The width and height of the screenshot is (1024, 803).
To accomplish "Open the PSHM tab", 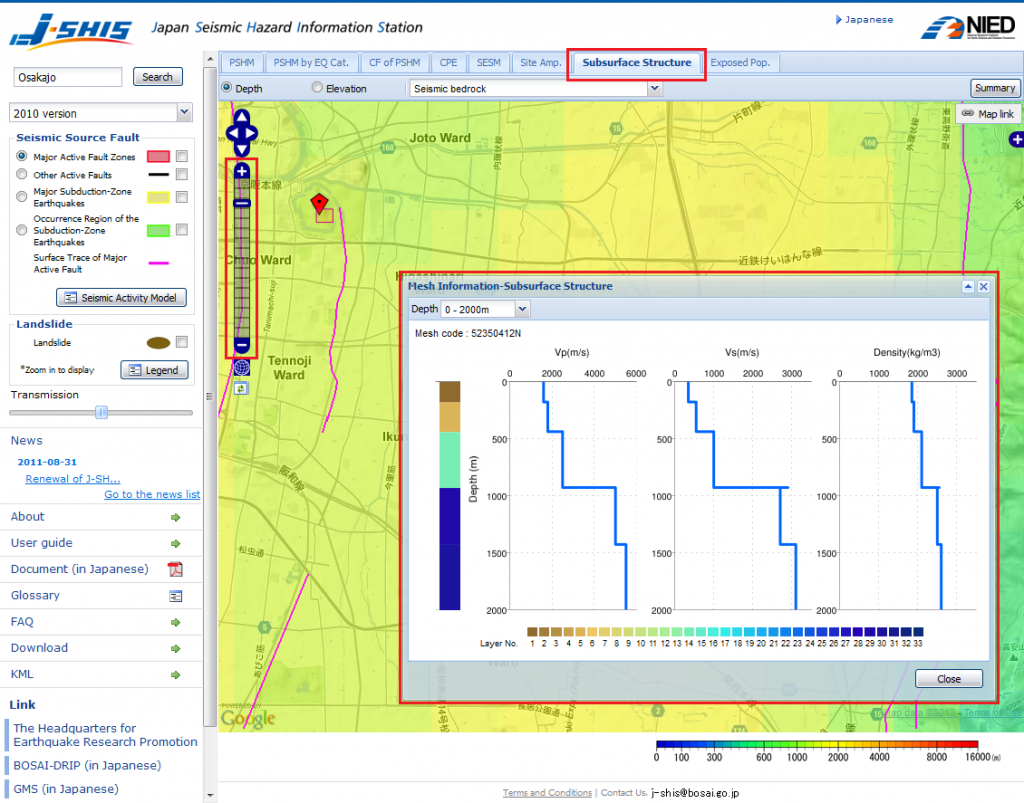I will coord(241,62).
